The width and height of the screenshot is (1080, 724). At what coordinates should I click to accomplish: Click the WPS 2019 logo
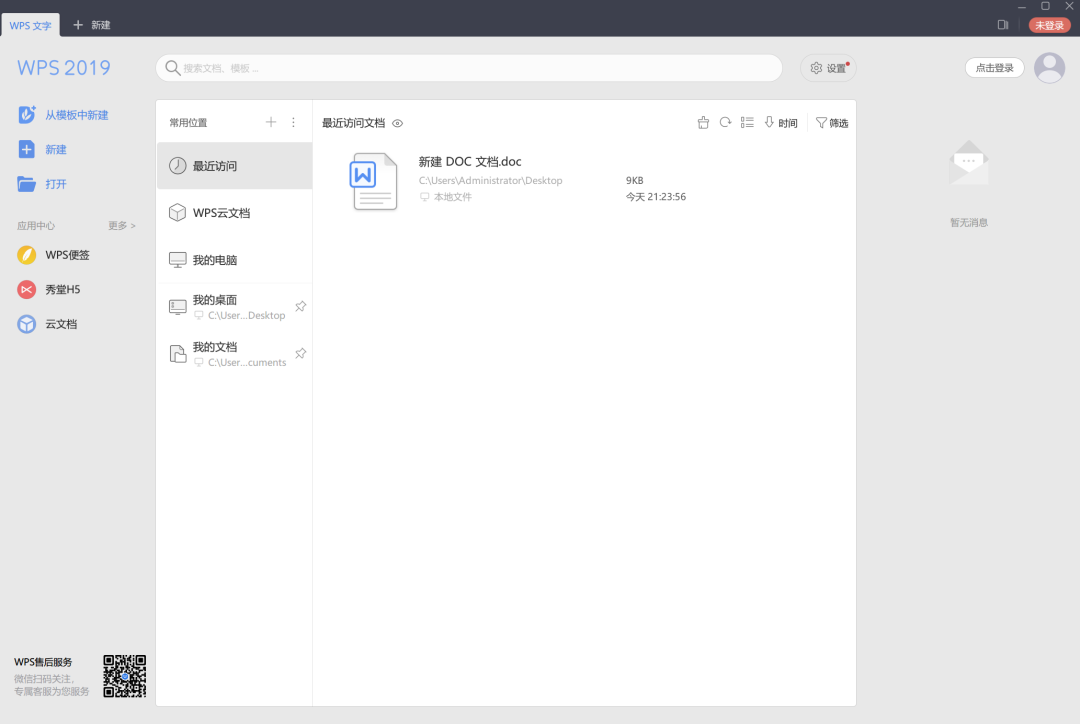pos(63,68)
